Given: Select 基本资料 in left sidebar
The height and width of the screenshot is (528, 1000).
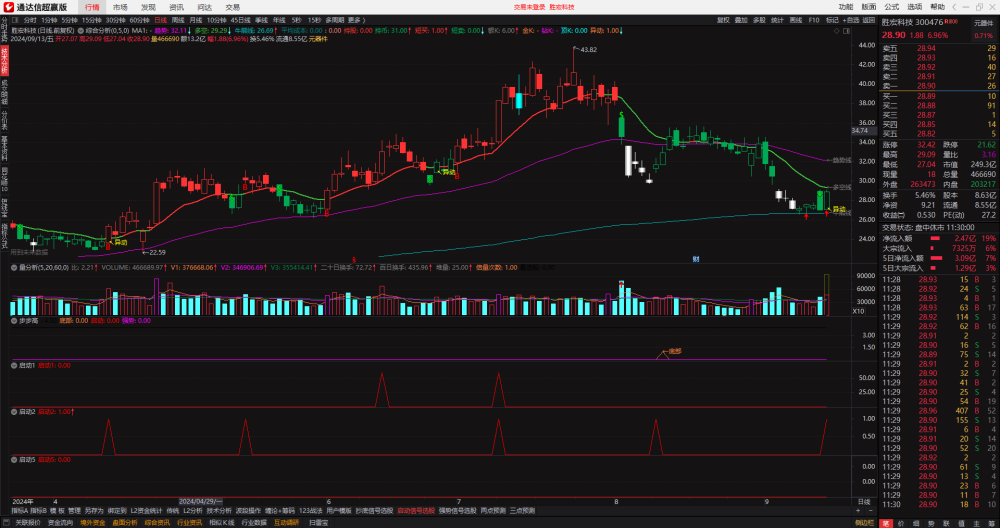Looking at the screenshot, I should pyautogui.click(x=4, y=147).
